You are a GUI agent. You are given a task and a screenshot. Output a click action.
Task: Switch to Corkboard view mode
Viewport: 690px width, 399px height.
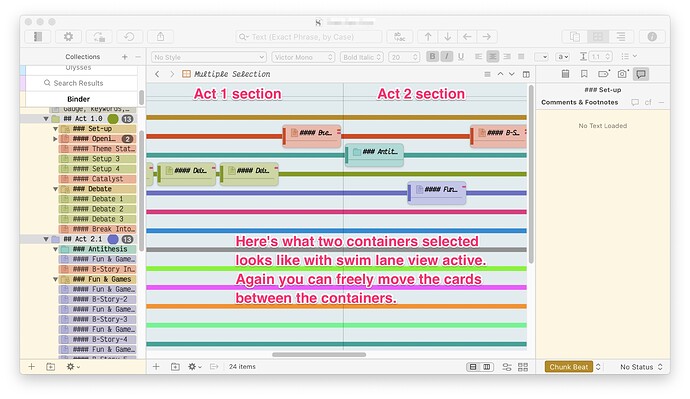pos(598,37)
